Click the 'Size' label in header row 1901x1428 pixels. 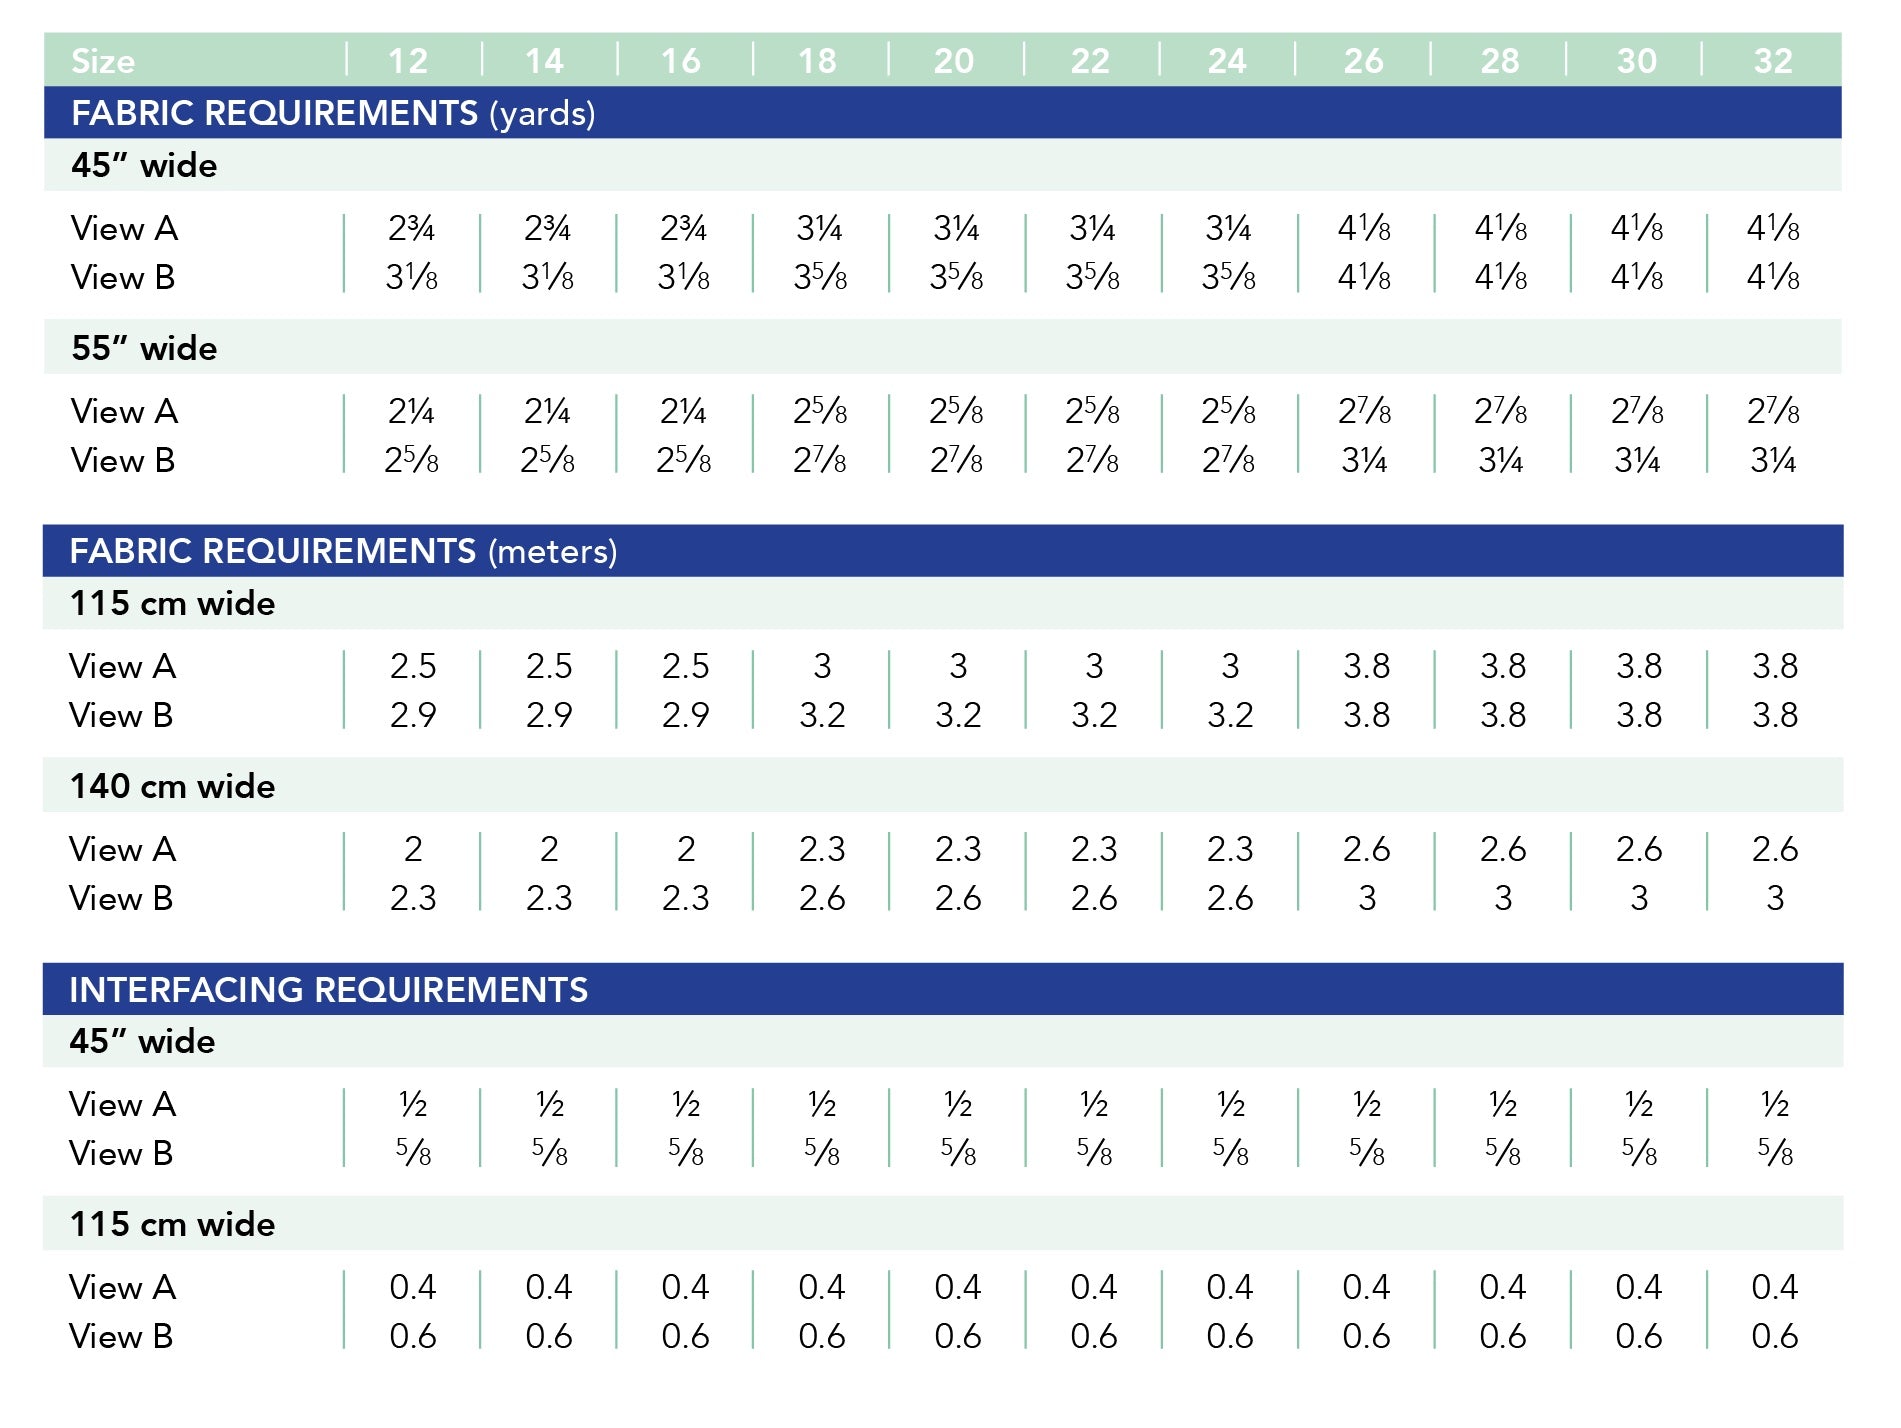[103, 62]
